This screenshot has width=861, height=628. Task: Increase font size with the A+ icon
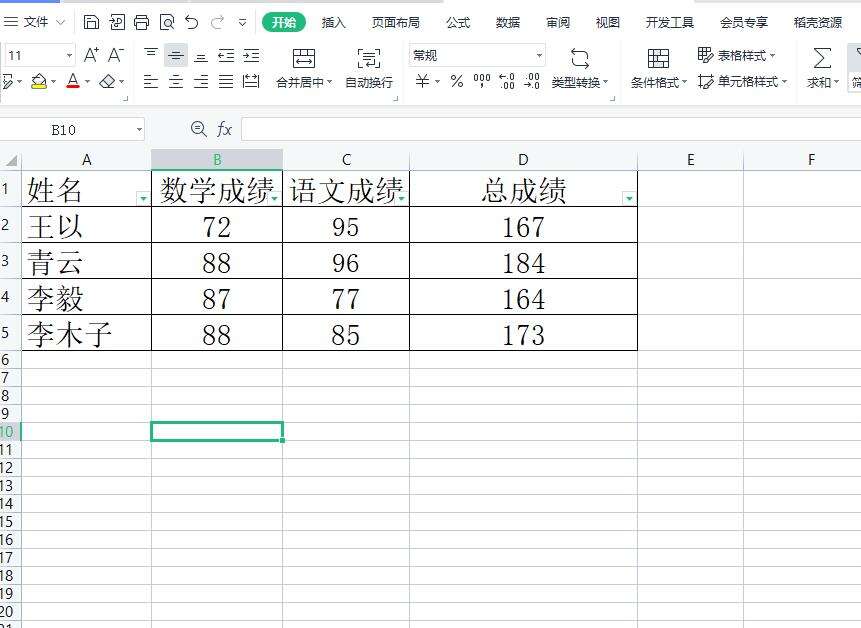(92, 54)
